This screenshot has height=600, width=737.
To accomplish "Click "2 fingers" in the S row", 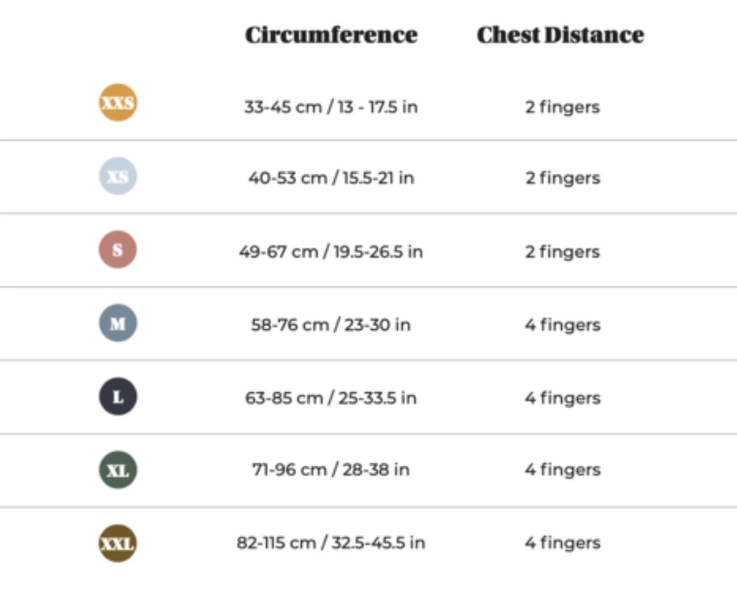I will click(562, 251).
